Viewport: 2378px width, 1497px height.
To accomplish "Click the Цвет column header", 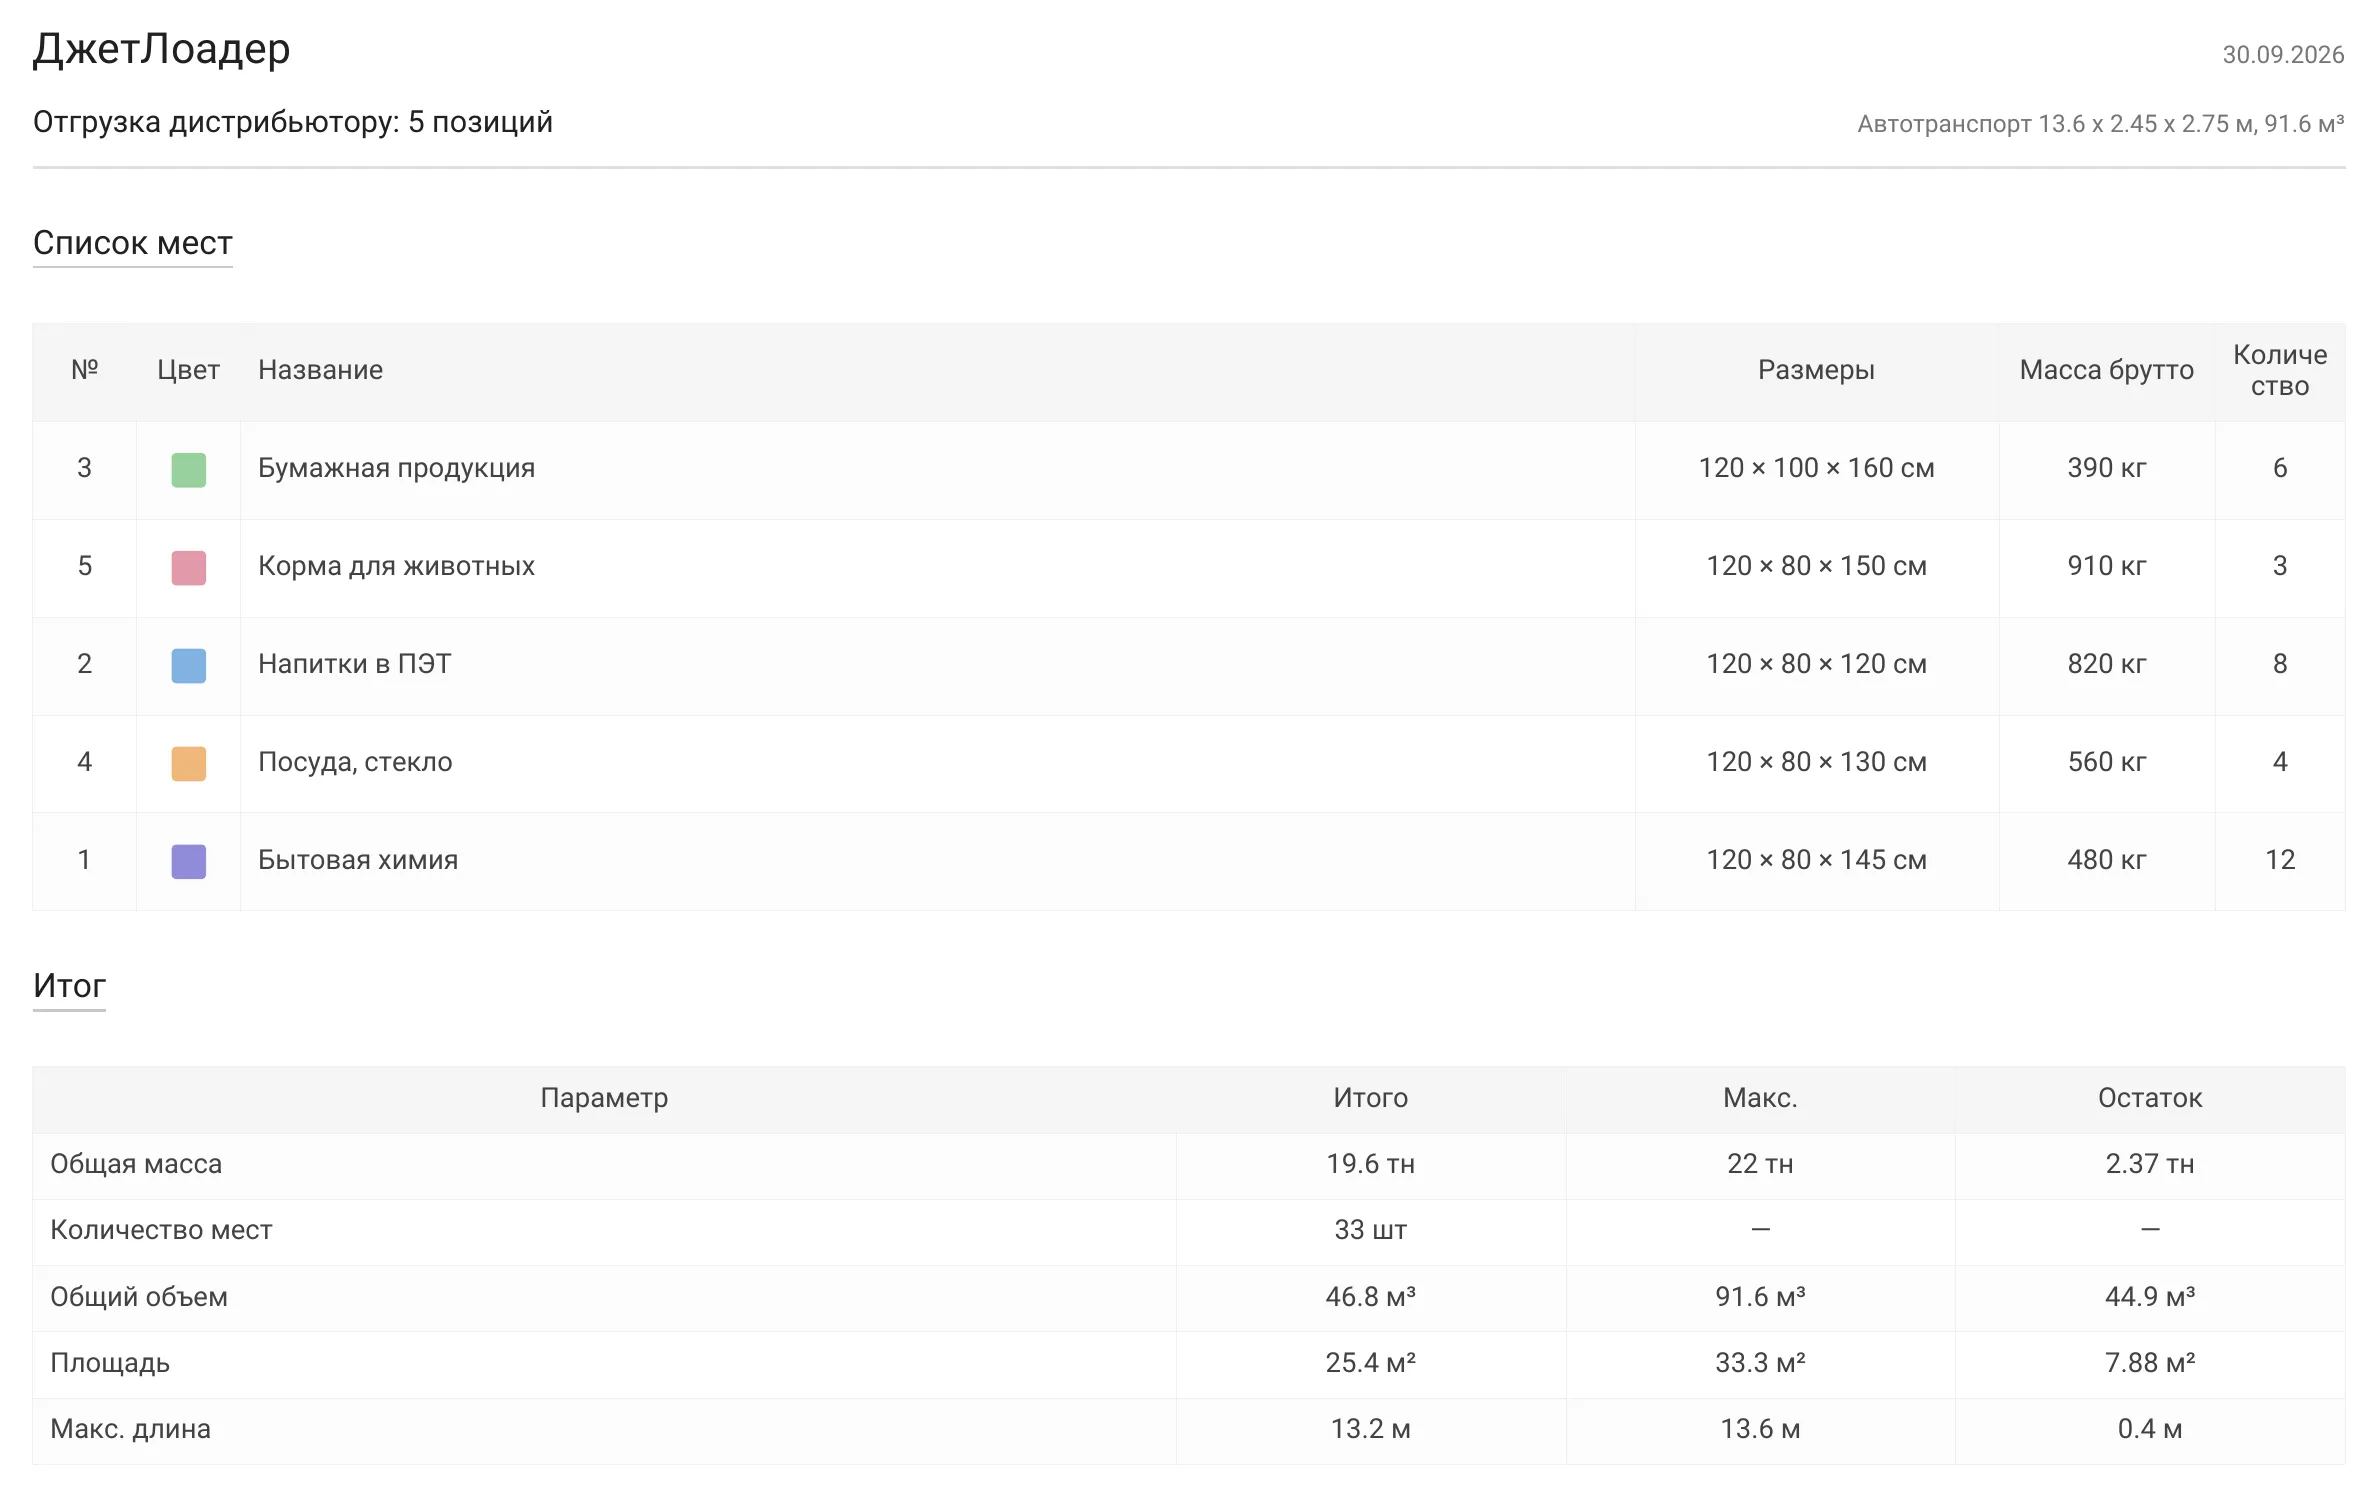I will (188, 370).
